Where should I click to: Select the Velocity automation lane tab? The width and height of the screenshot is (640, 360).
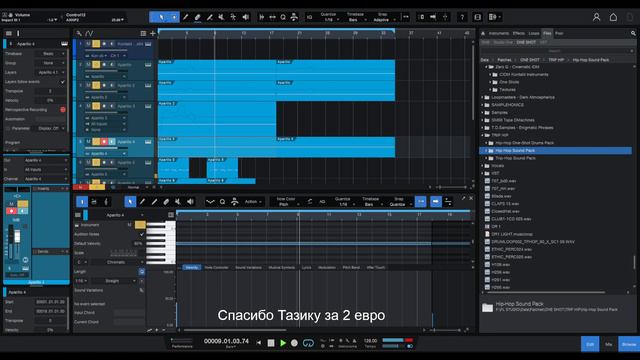(x=191, y=267)
